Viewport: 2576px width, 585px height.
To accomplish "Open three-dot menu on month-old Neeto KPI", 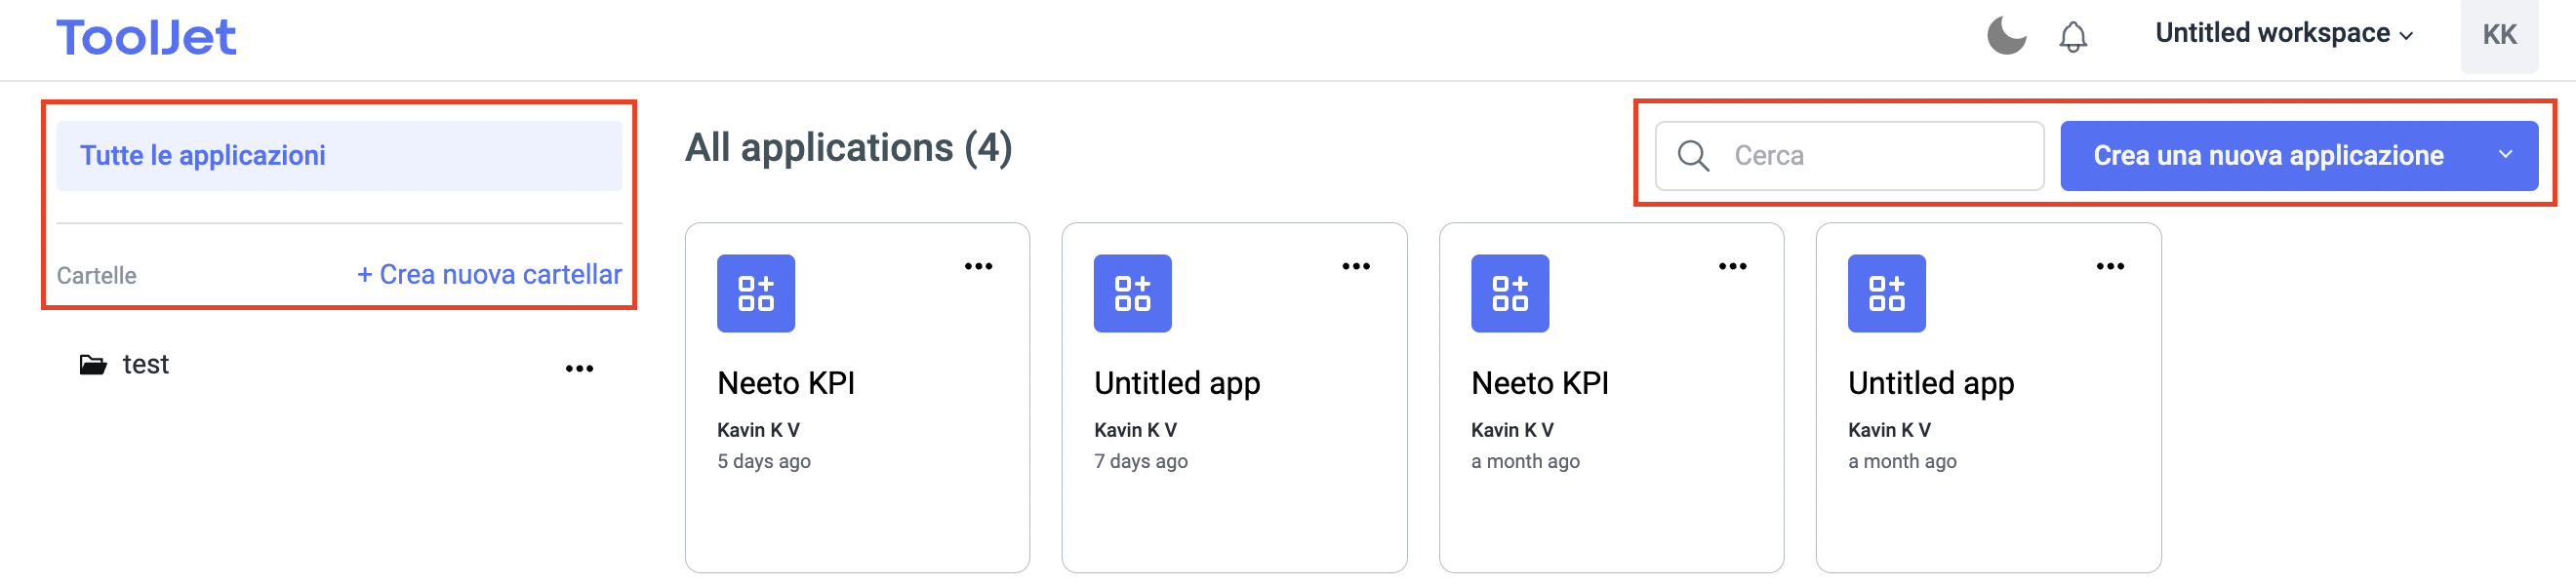I will click(x=1732, y=267).
